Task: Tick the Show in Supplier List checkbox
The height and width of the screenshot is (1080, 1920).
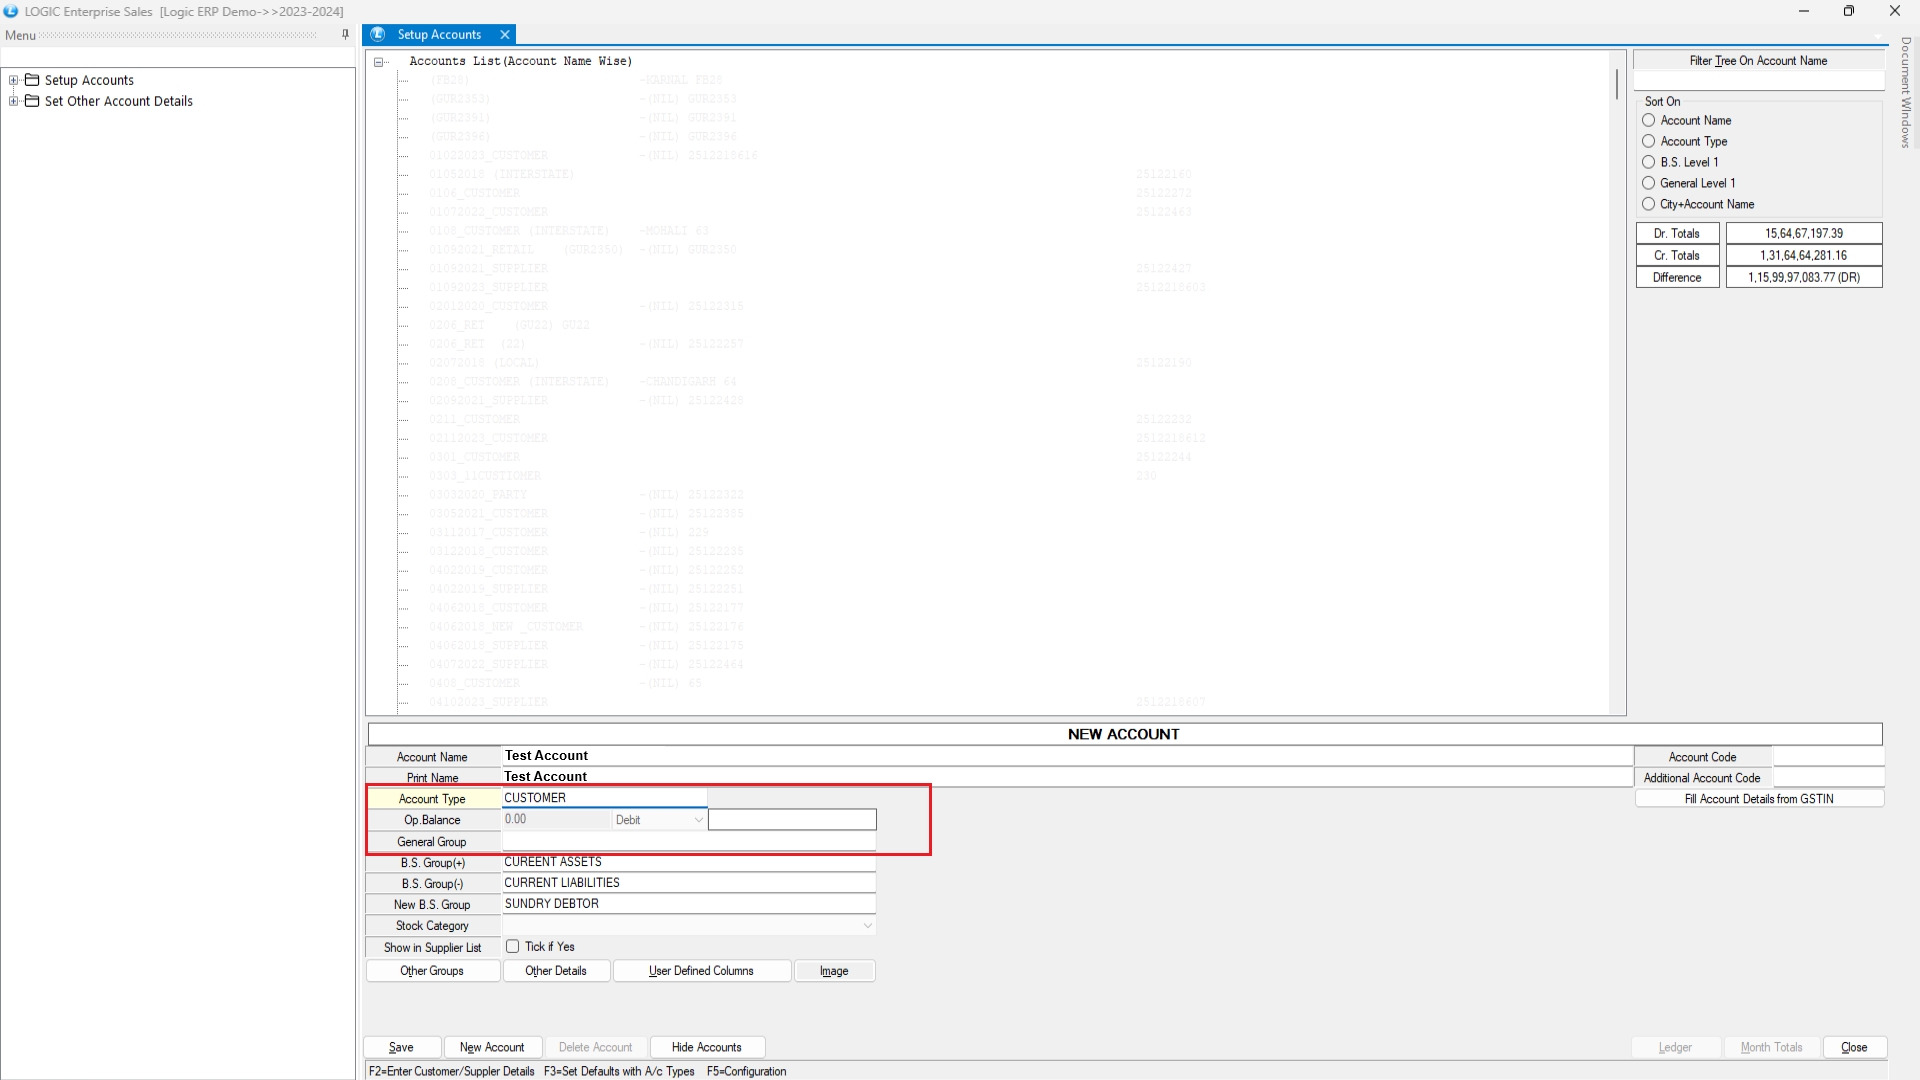Action: coord(512,946)
